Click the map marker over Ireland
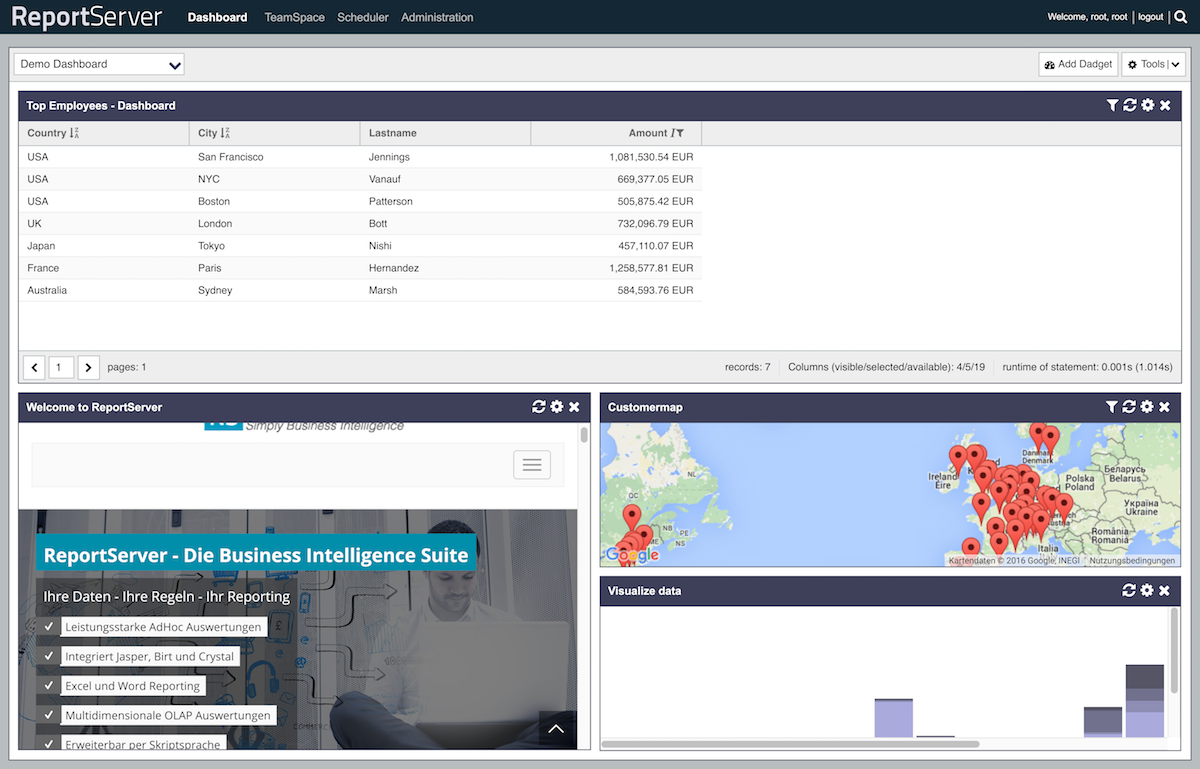Viewport: 1200px width, 769px height. point(958,461)
